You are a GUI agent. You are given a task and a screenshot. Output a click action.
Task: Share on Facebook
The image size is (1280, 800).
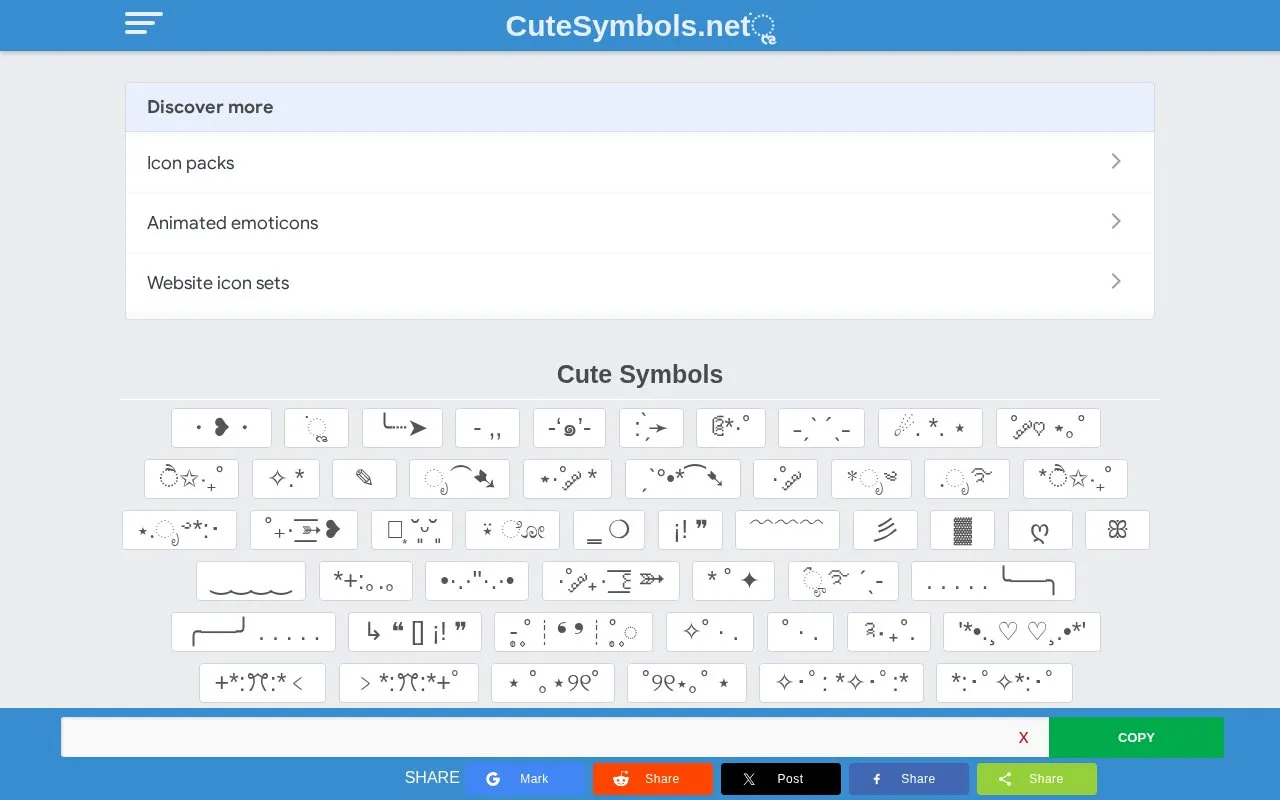click(909, 779)
